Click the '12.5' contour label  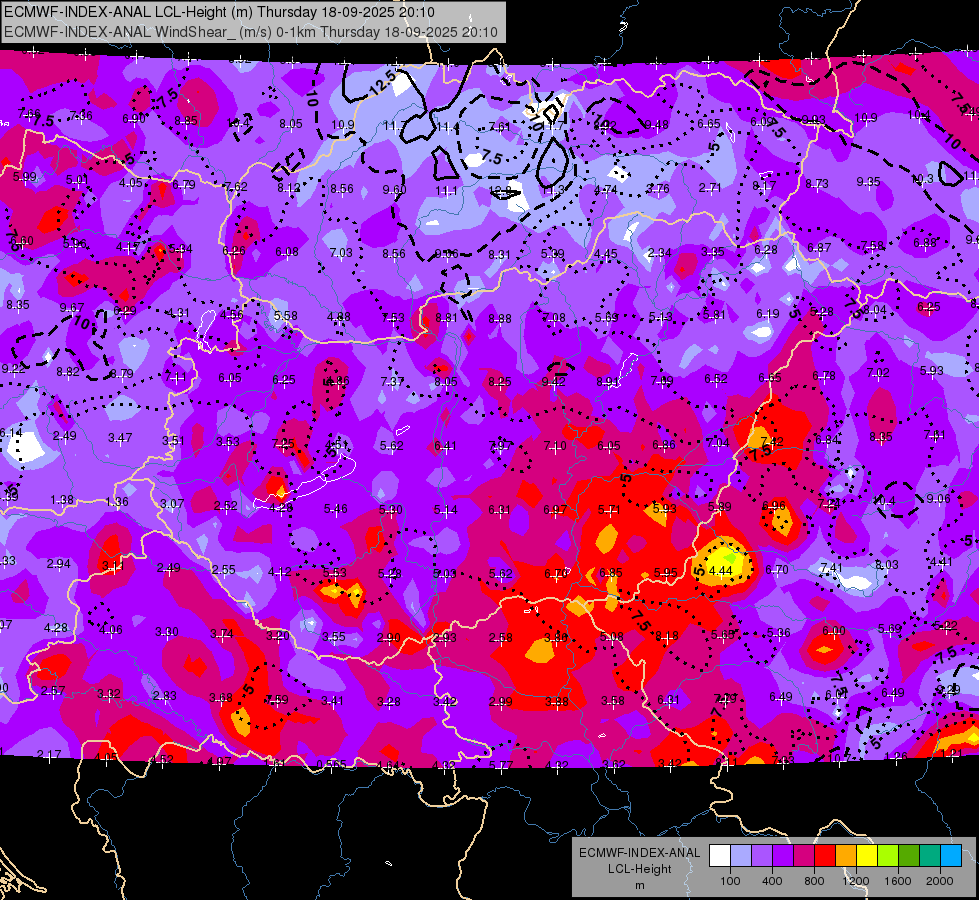(382, 83)
